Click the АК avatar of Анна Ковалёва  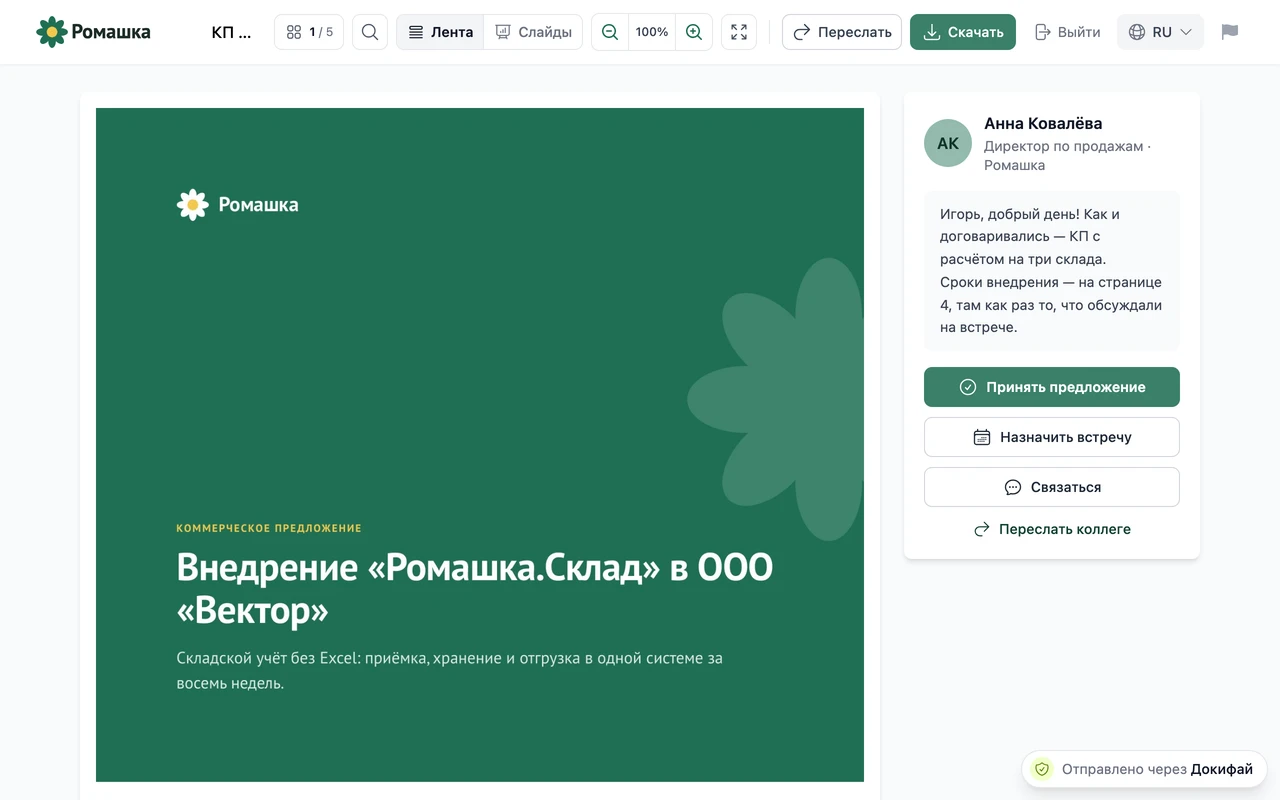[948, 143]
